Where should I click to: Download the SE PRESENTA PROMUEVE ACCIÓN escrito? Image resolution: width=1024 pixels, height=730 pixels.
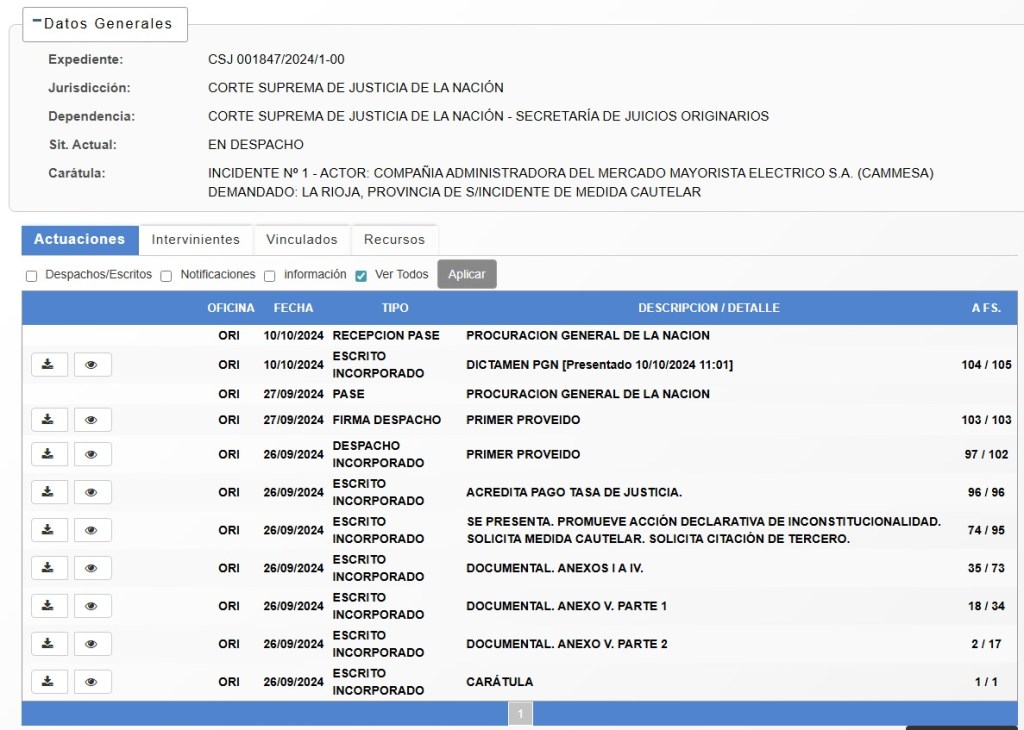[x=49, y=530]
